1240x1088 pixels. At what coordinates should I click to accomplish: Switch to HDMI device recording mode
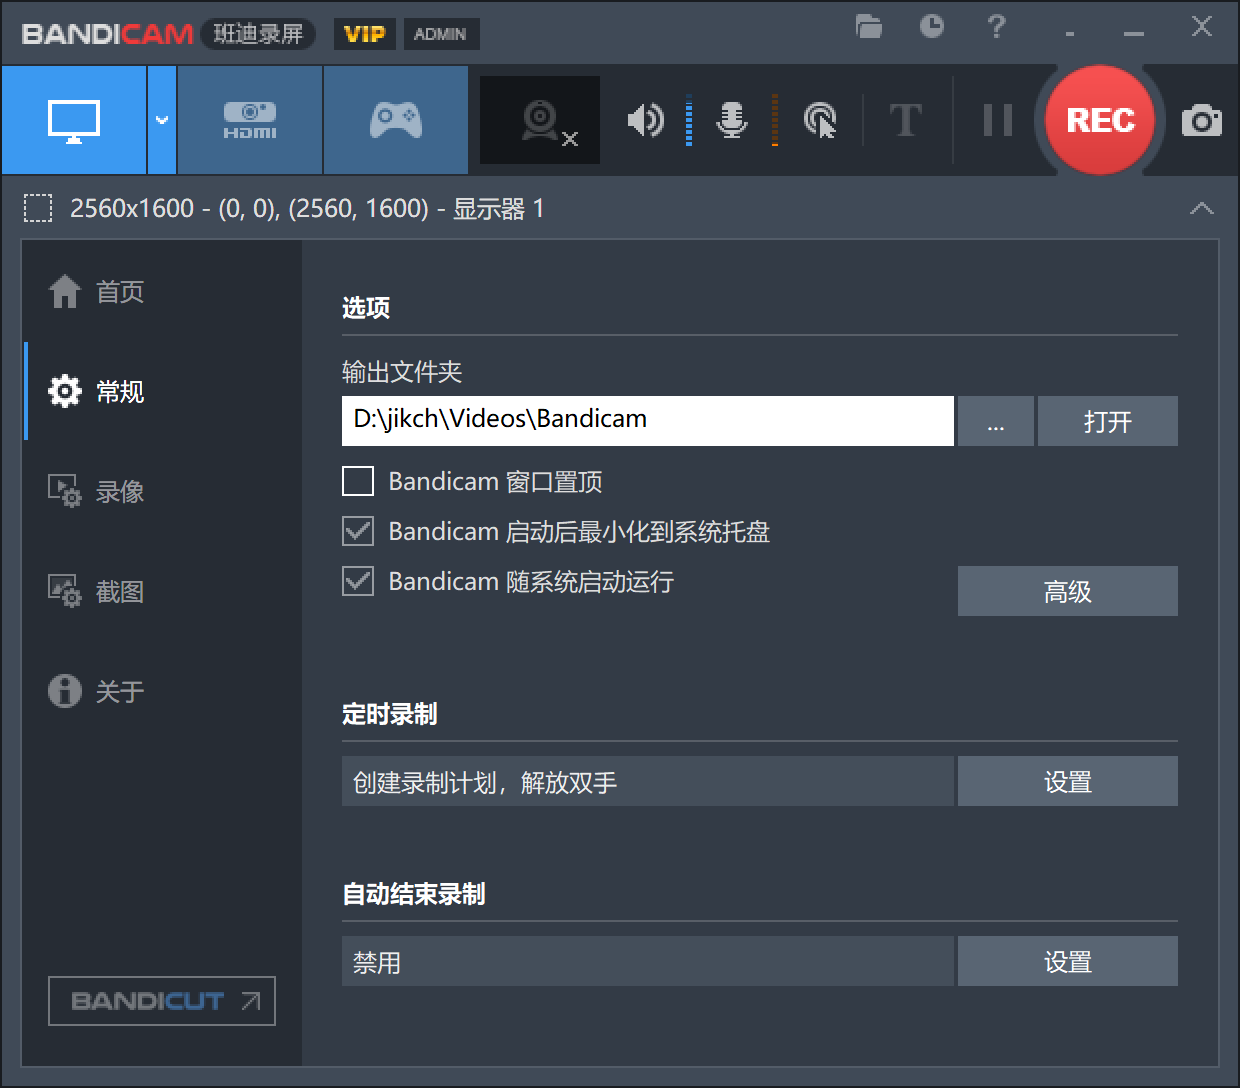pos(250,121)
